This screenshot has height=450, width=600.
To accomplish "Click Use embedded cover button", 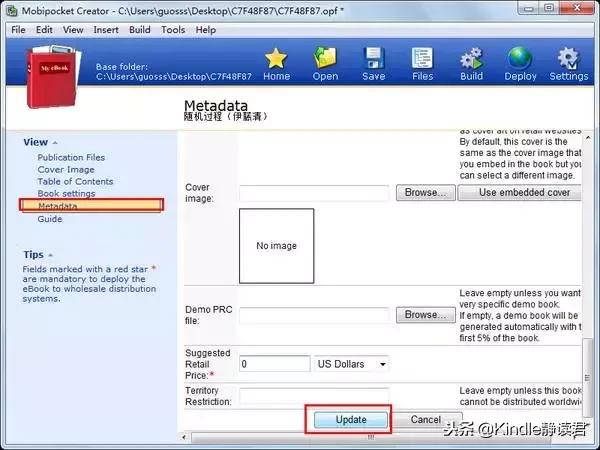I will [520, 192].
